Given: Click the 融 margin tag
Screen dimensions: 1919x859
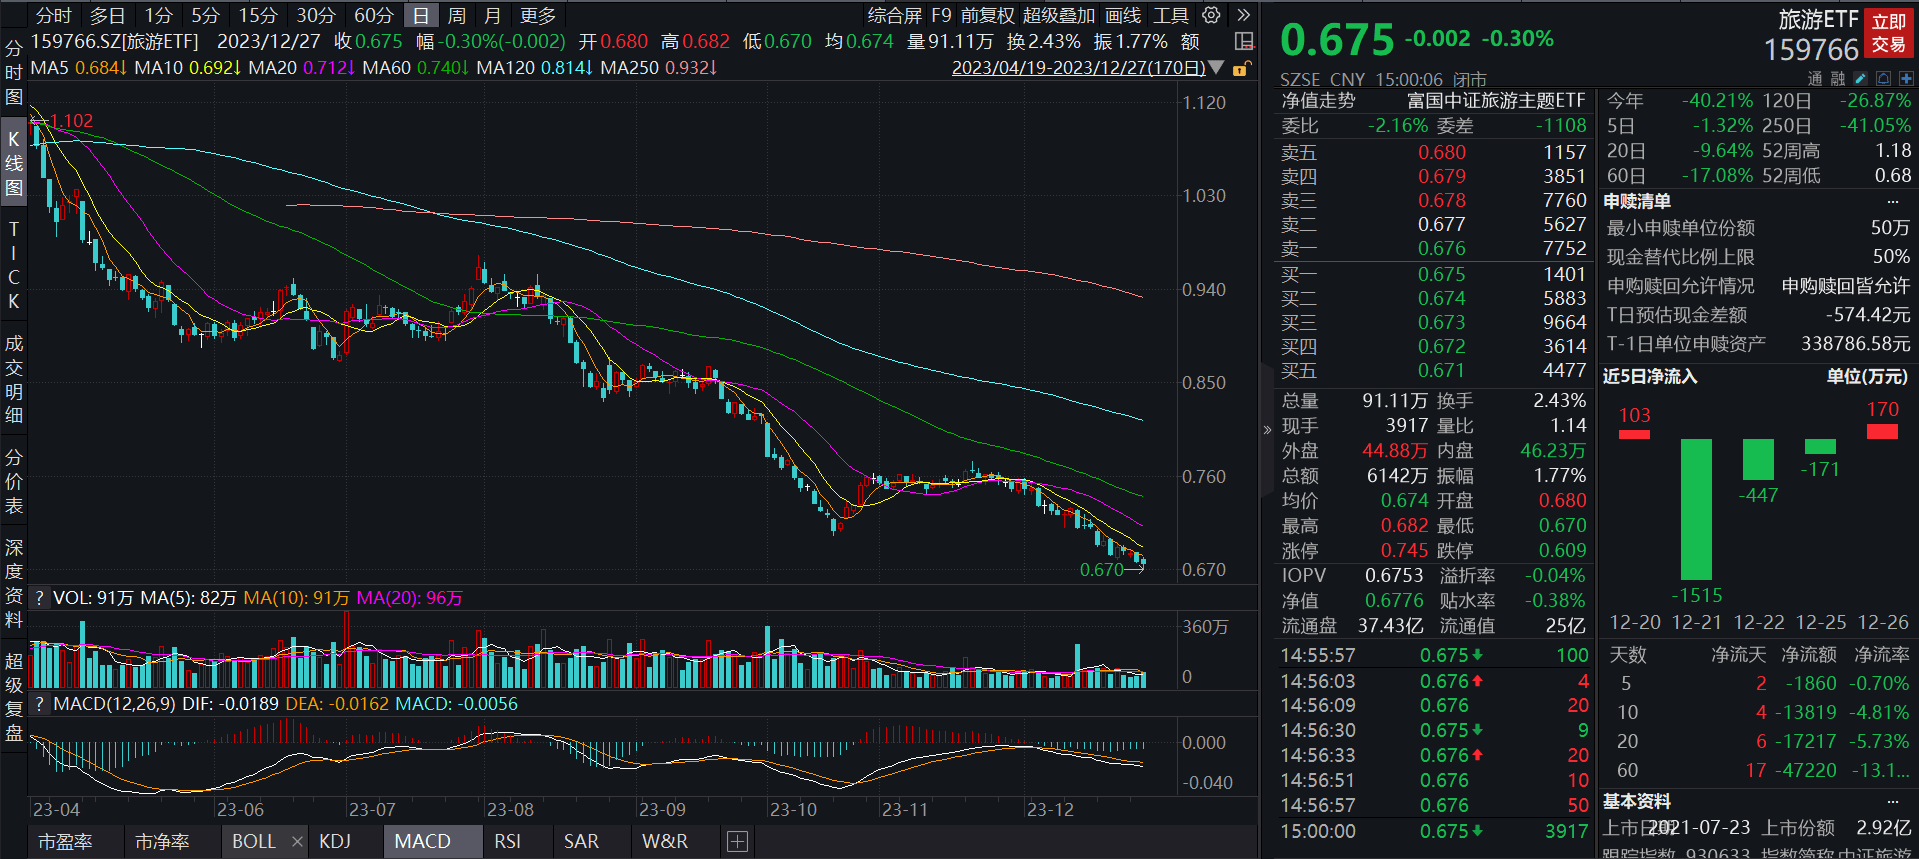Looking at the screenshot, I should coord(1838,78).
